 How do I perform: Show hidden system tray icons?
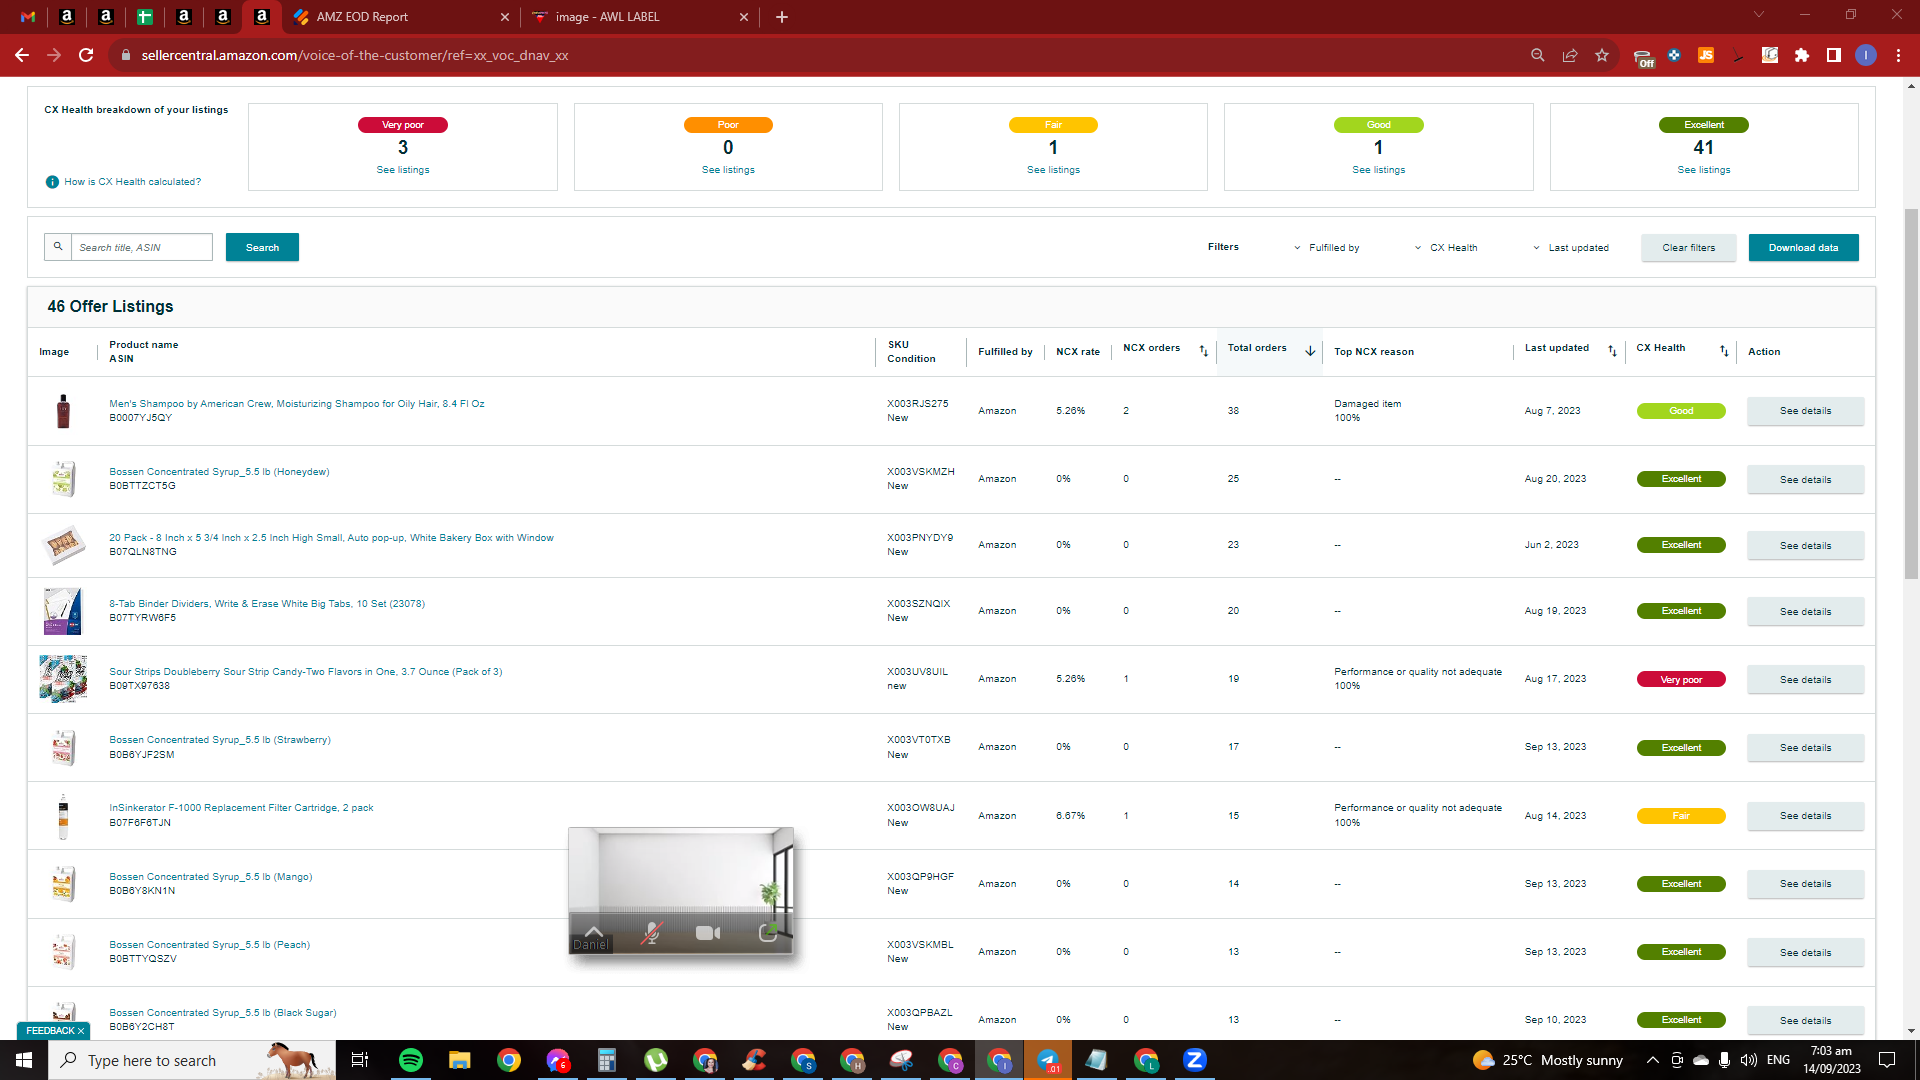click(1652, 1060)
